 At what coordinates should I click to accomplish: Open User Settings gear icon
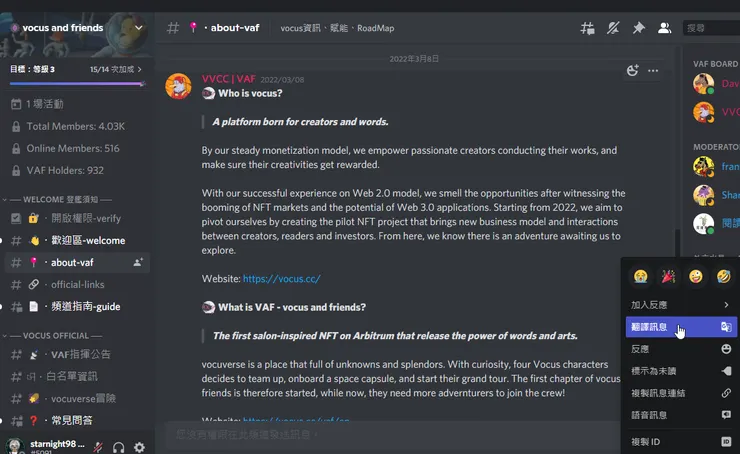point(140,447)
